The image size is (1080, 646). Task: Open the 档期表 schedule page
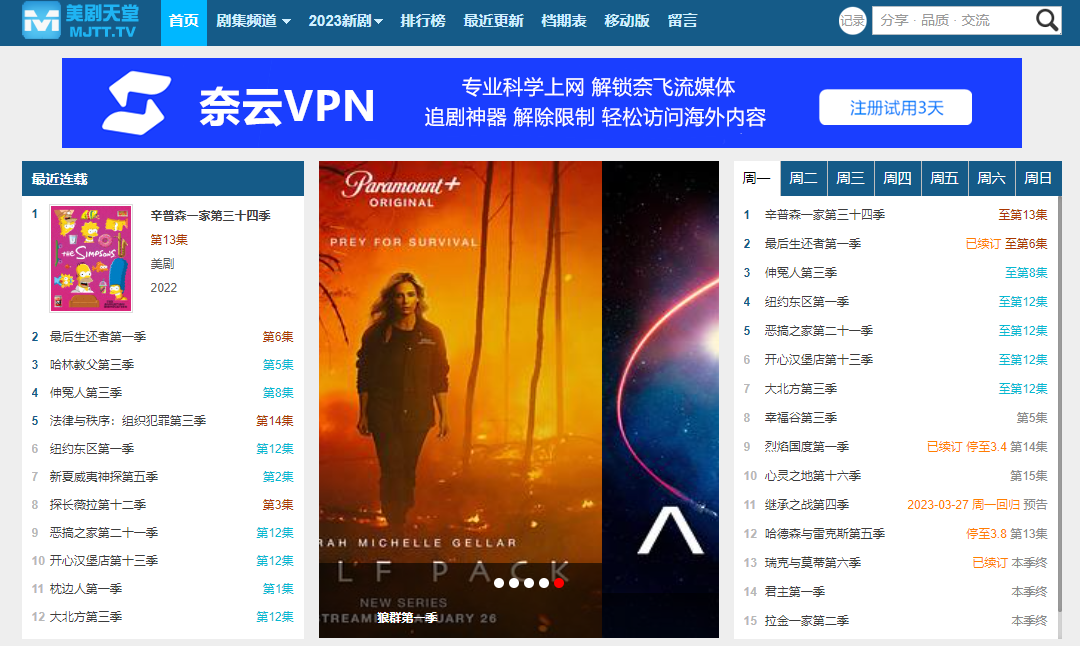pos(563,21)
